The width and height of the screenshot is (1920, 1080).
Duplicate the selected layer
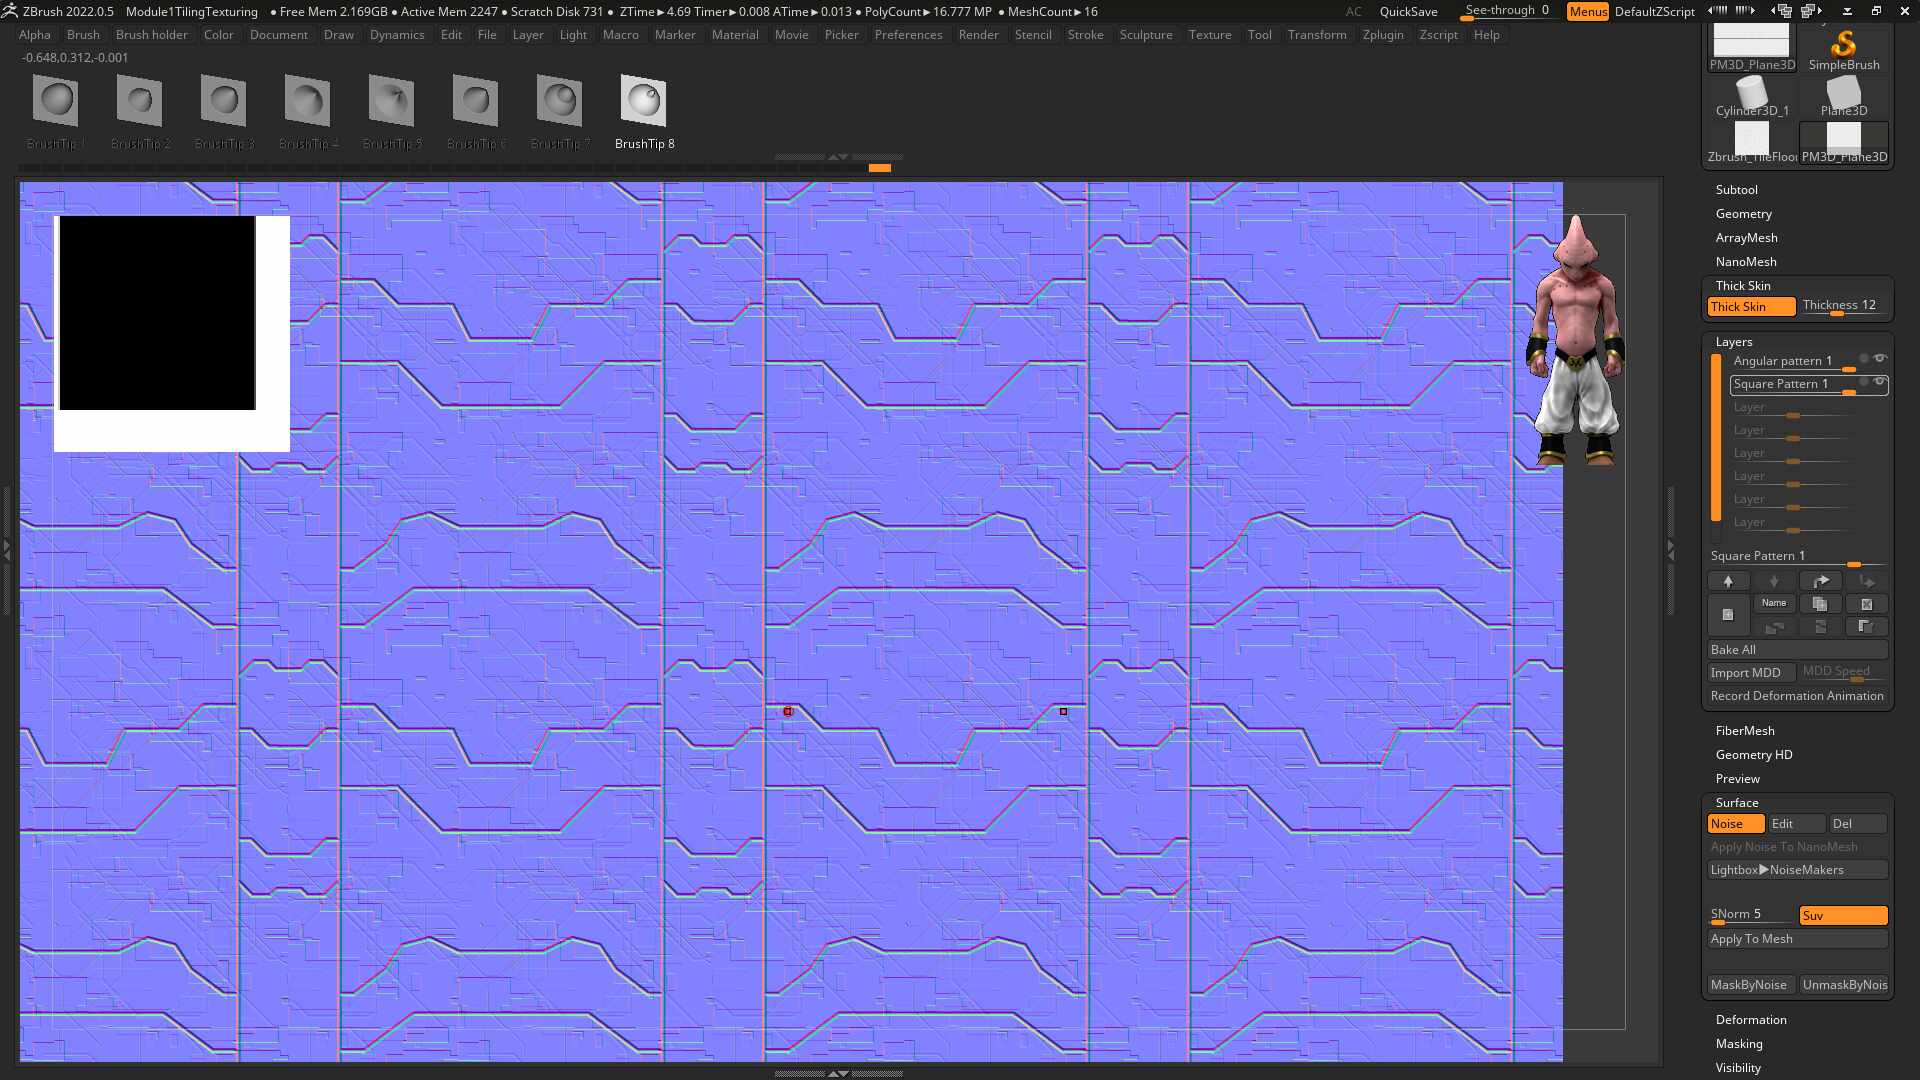point(1820,604)
